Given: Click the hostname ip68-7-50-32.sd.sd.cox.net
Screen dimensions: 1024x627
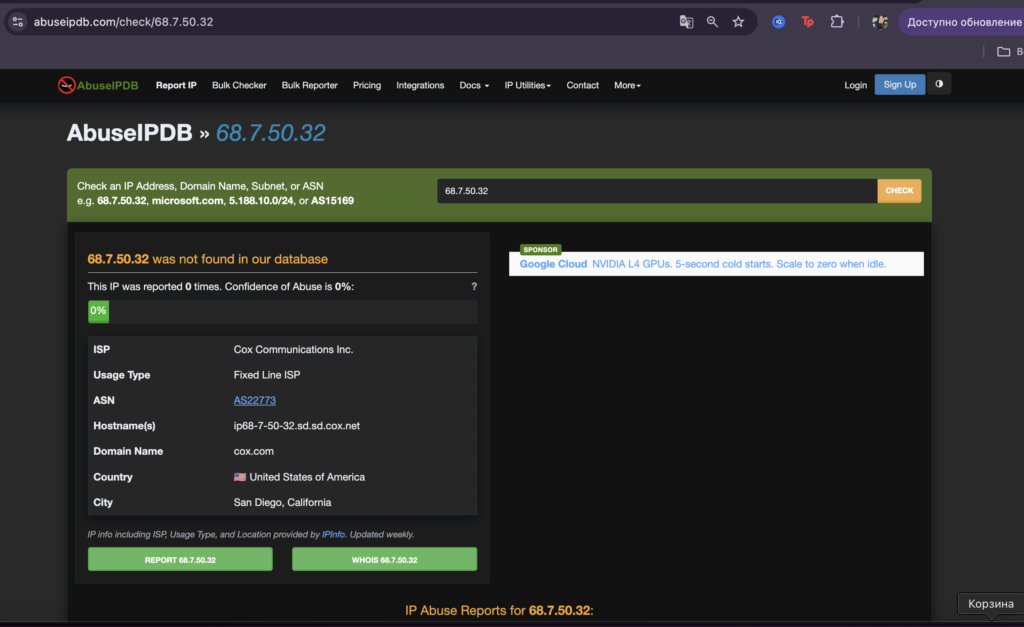Looking at the screenshot, I should tap(296, 426).
